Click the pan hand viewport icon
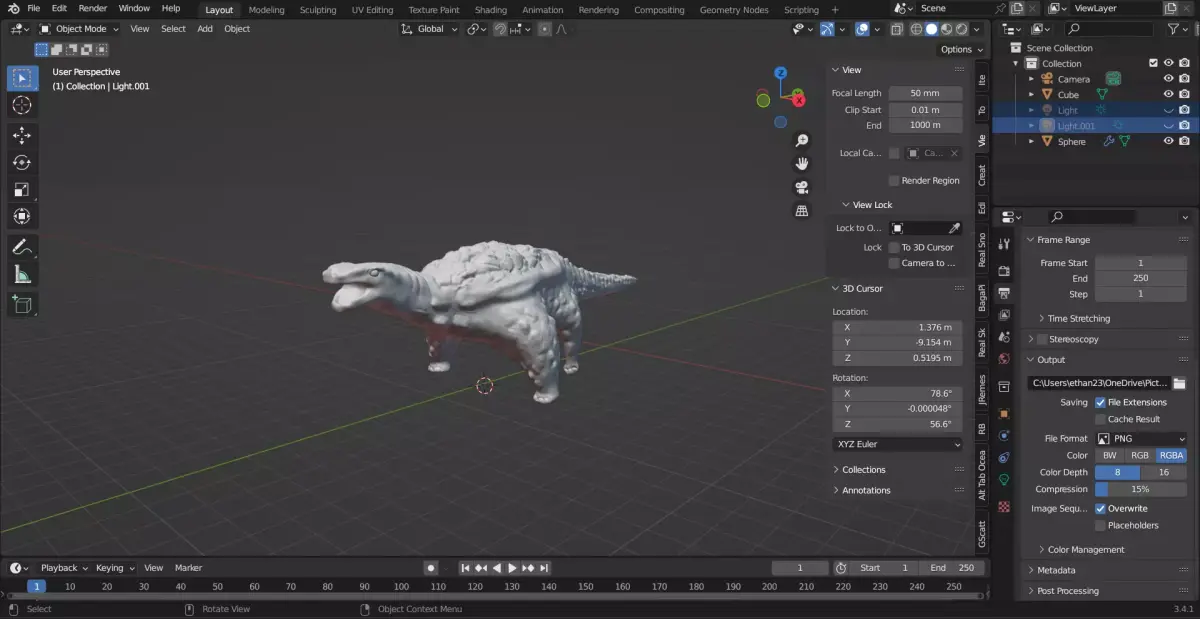Image resolution: width=1200 pixels, height=619 pixels. pyautogui.click(x=801, y=163)
